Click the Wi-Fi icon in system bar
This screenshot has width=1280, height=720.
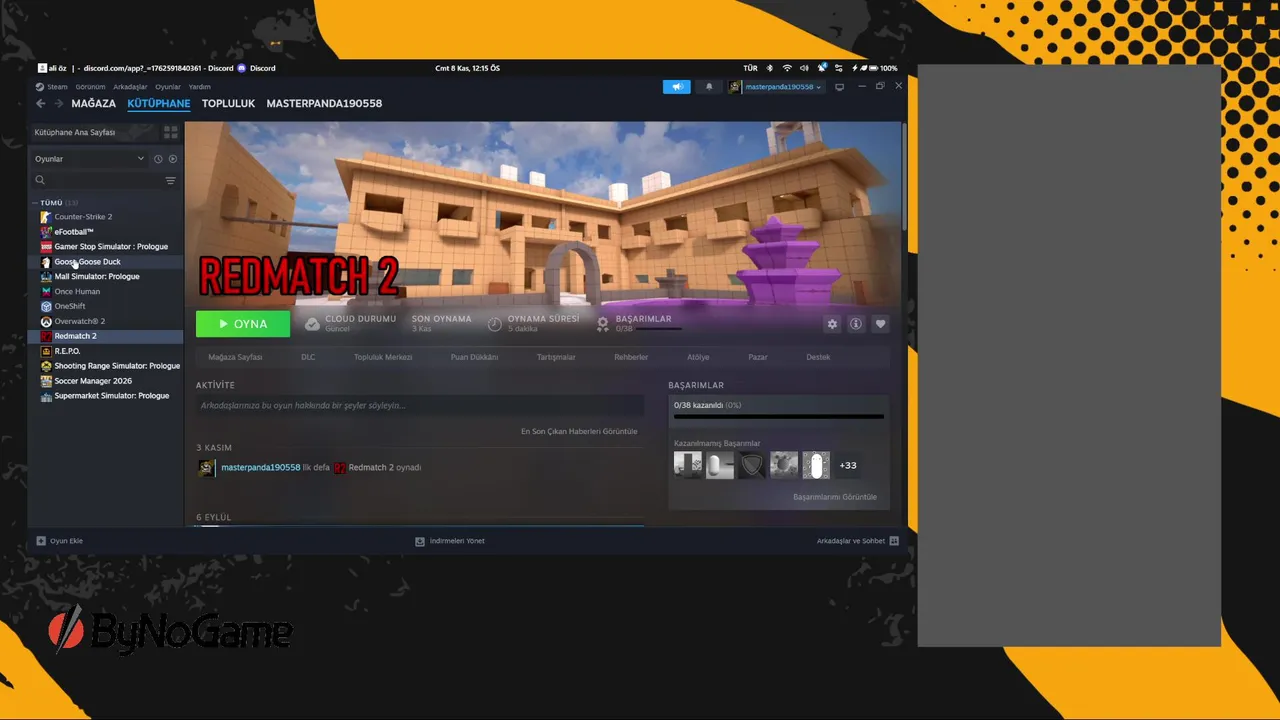[x=787, y=68]
